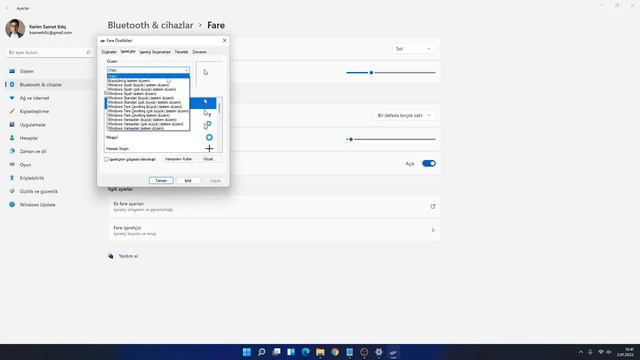Image resolution: width=640 pixels, height=360 pixels.
Task: Open Gizlilik ve güvenlik settings
Action: coord(49,191)
